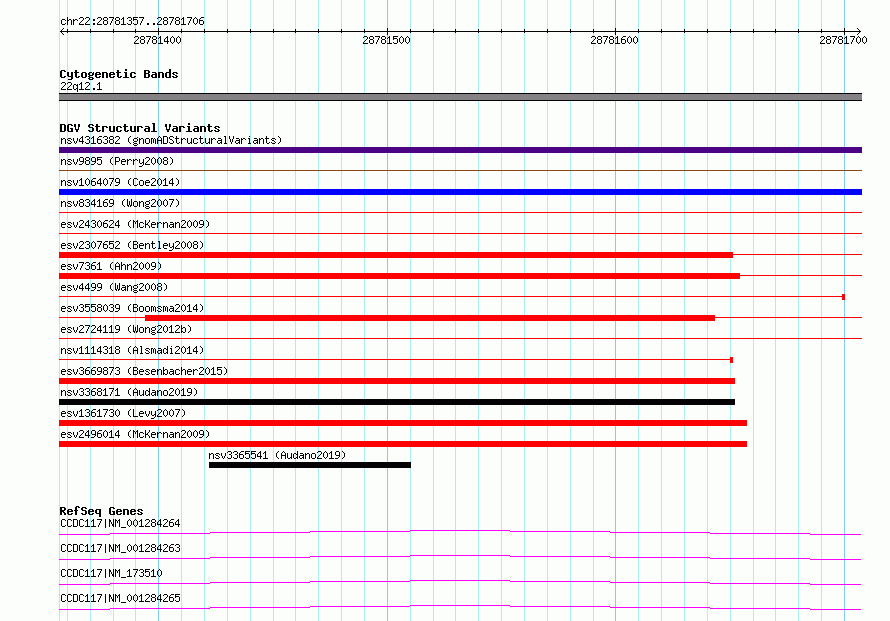Click the esv7361 (Ahn2009) label
Viewport: 890px width, 621px height.
111,266
